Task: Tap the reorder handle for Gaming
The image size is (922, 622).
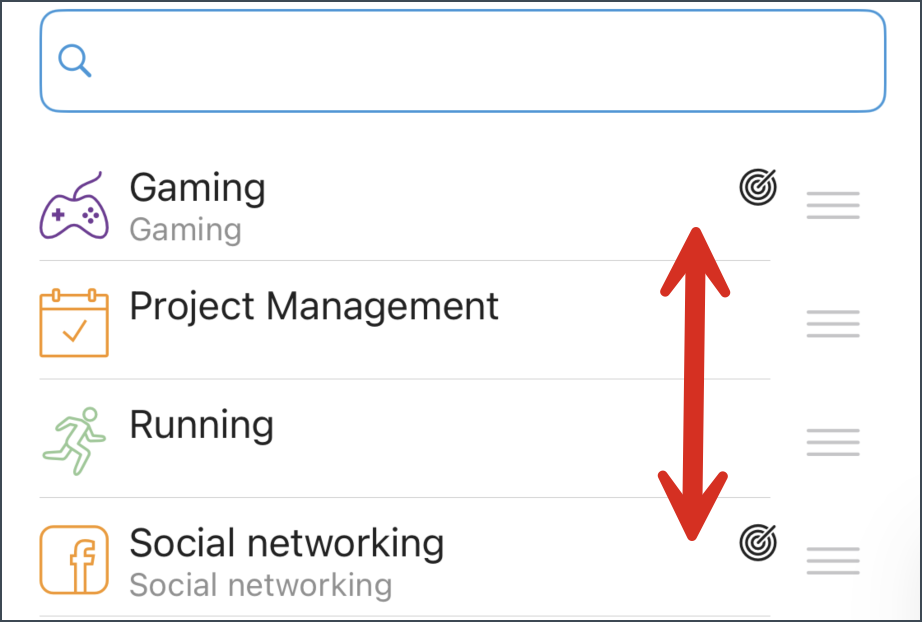Action: 833,205
